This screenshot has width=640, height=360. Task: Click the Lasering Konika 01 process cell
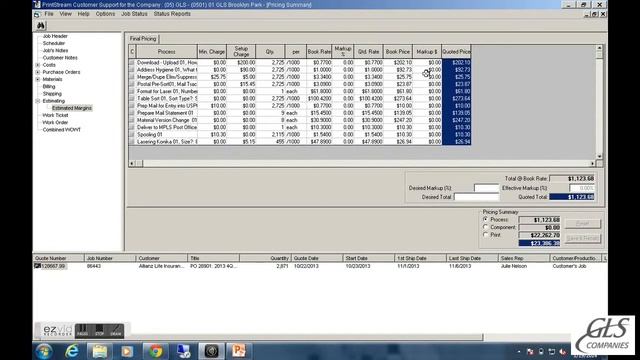pyautogui.click(x=167, y=142)
